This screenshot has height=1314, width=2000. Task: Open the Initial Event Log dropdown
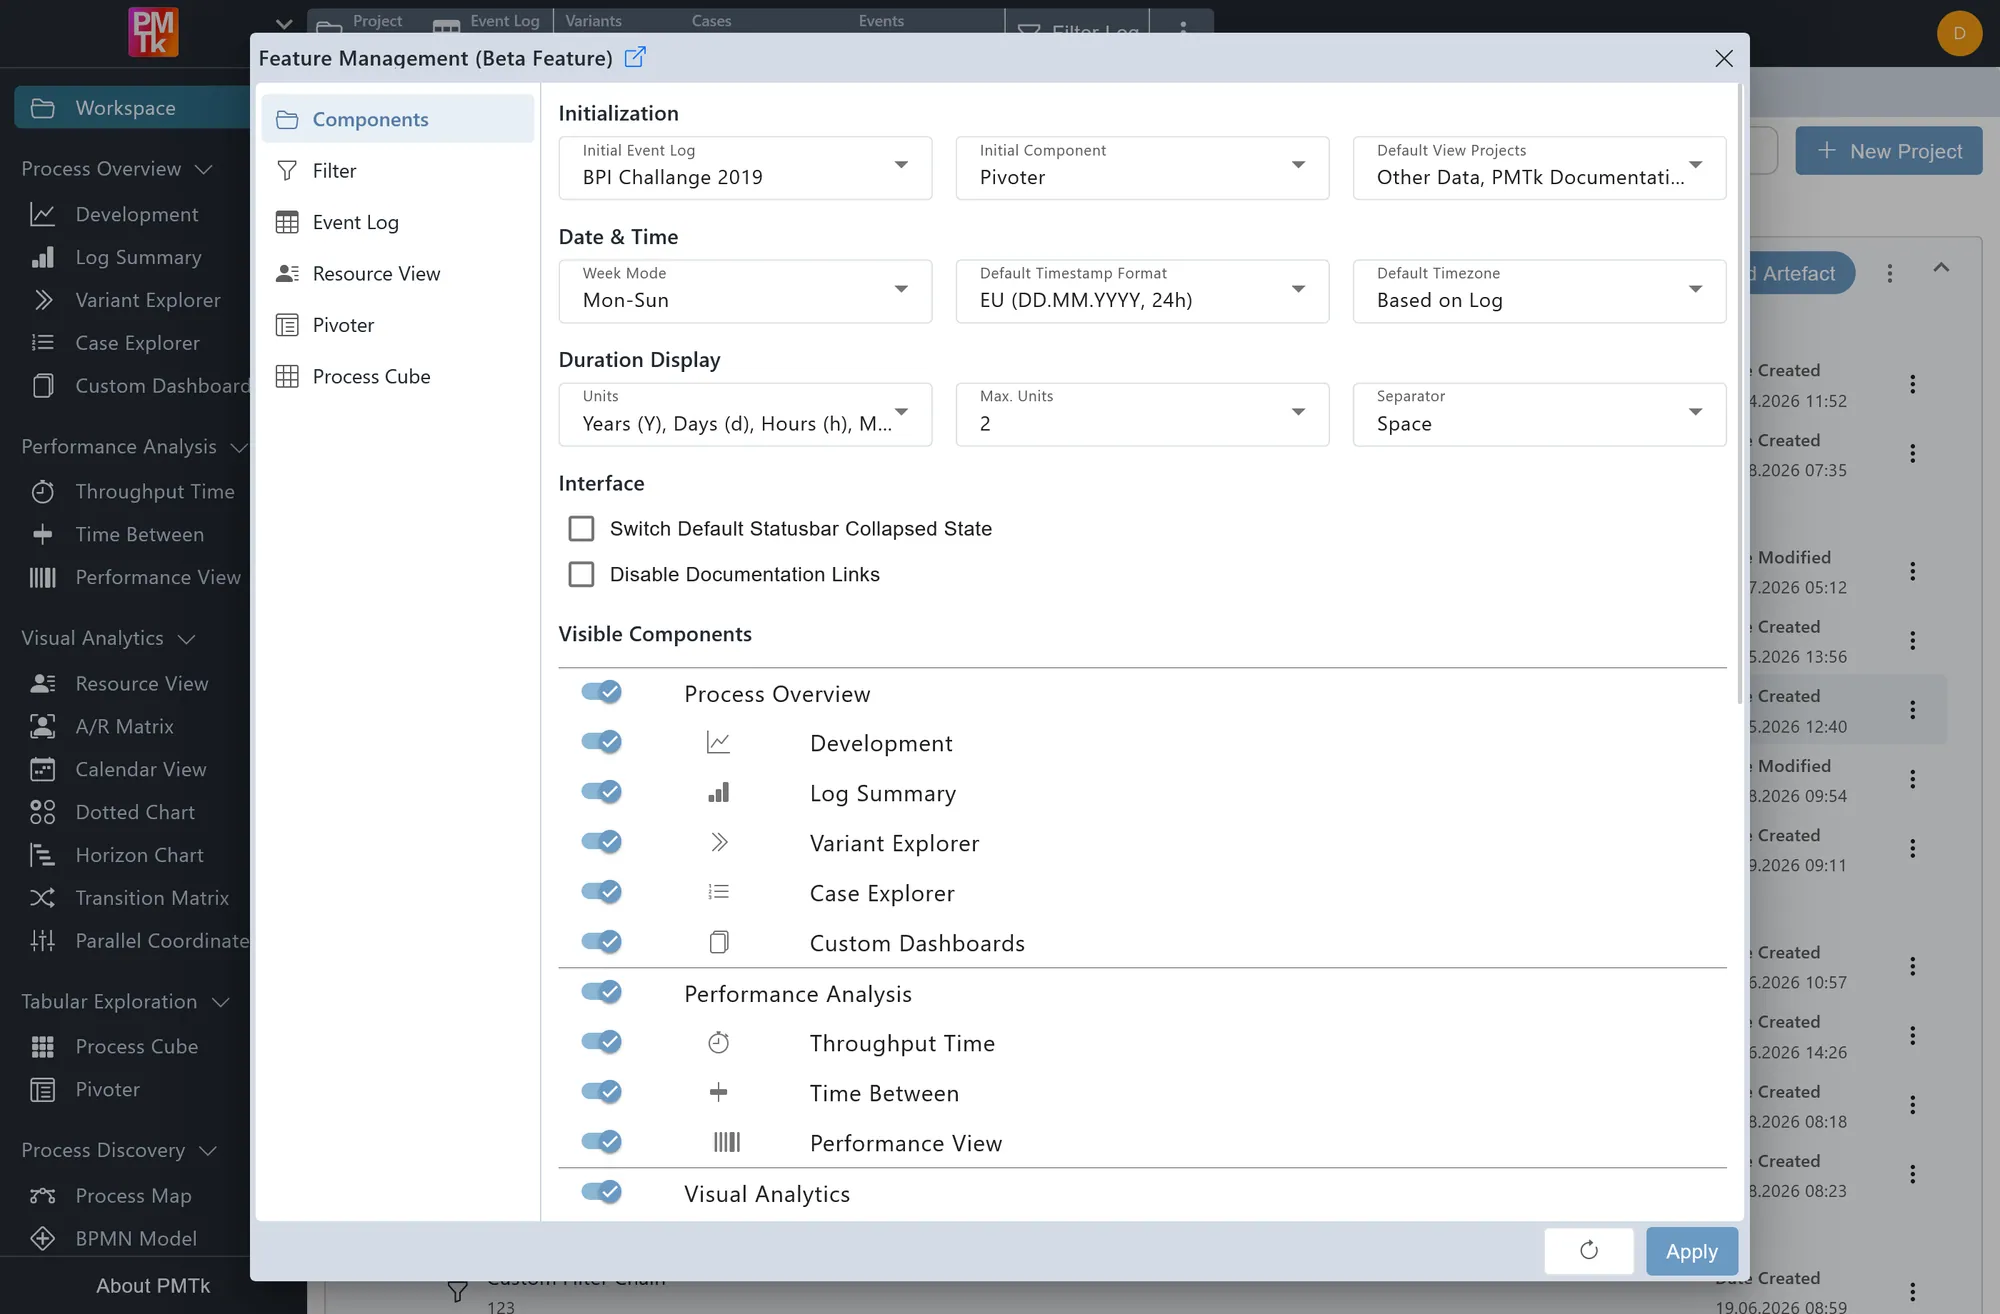(x=745, y=167)
